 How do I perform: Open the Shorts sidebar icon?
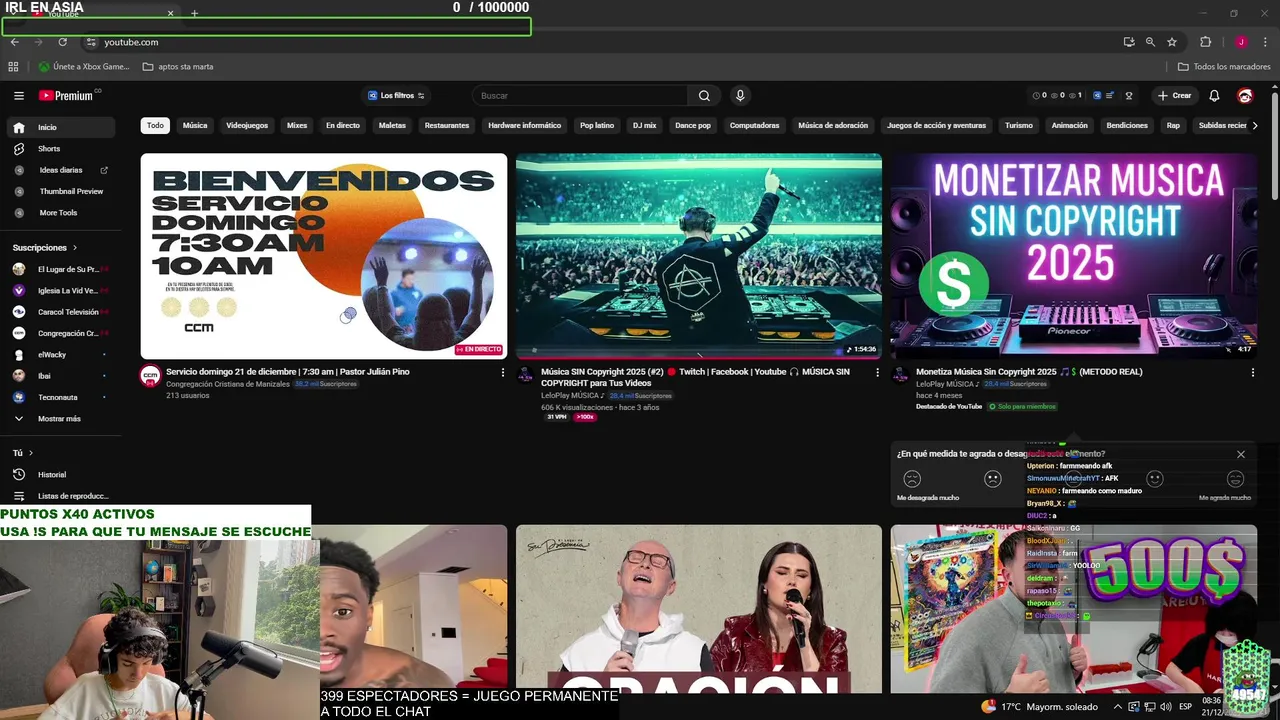pyautogui.click(x=19, y=149)
